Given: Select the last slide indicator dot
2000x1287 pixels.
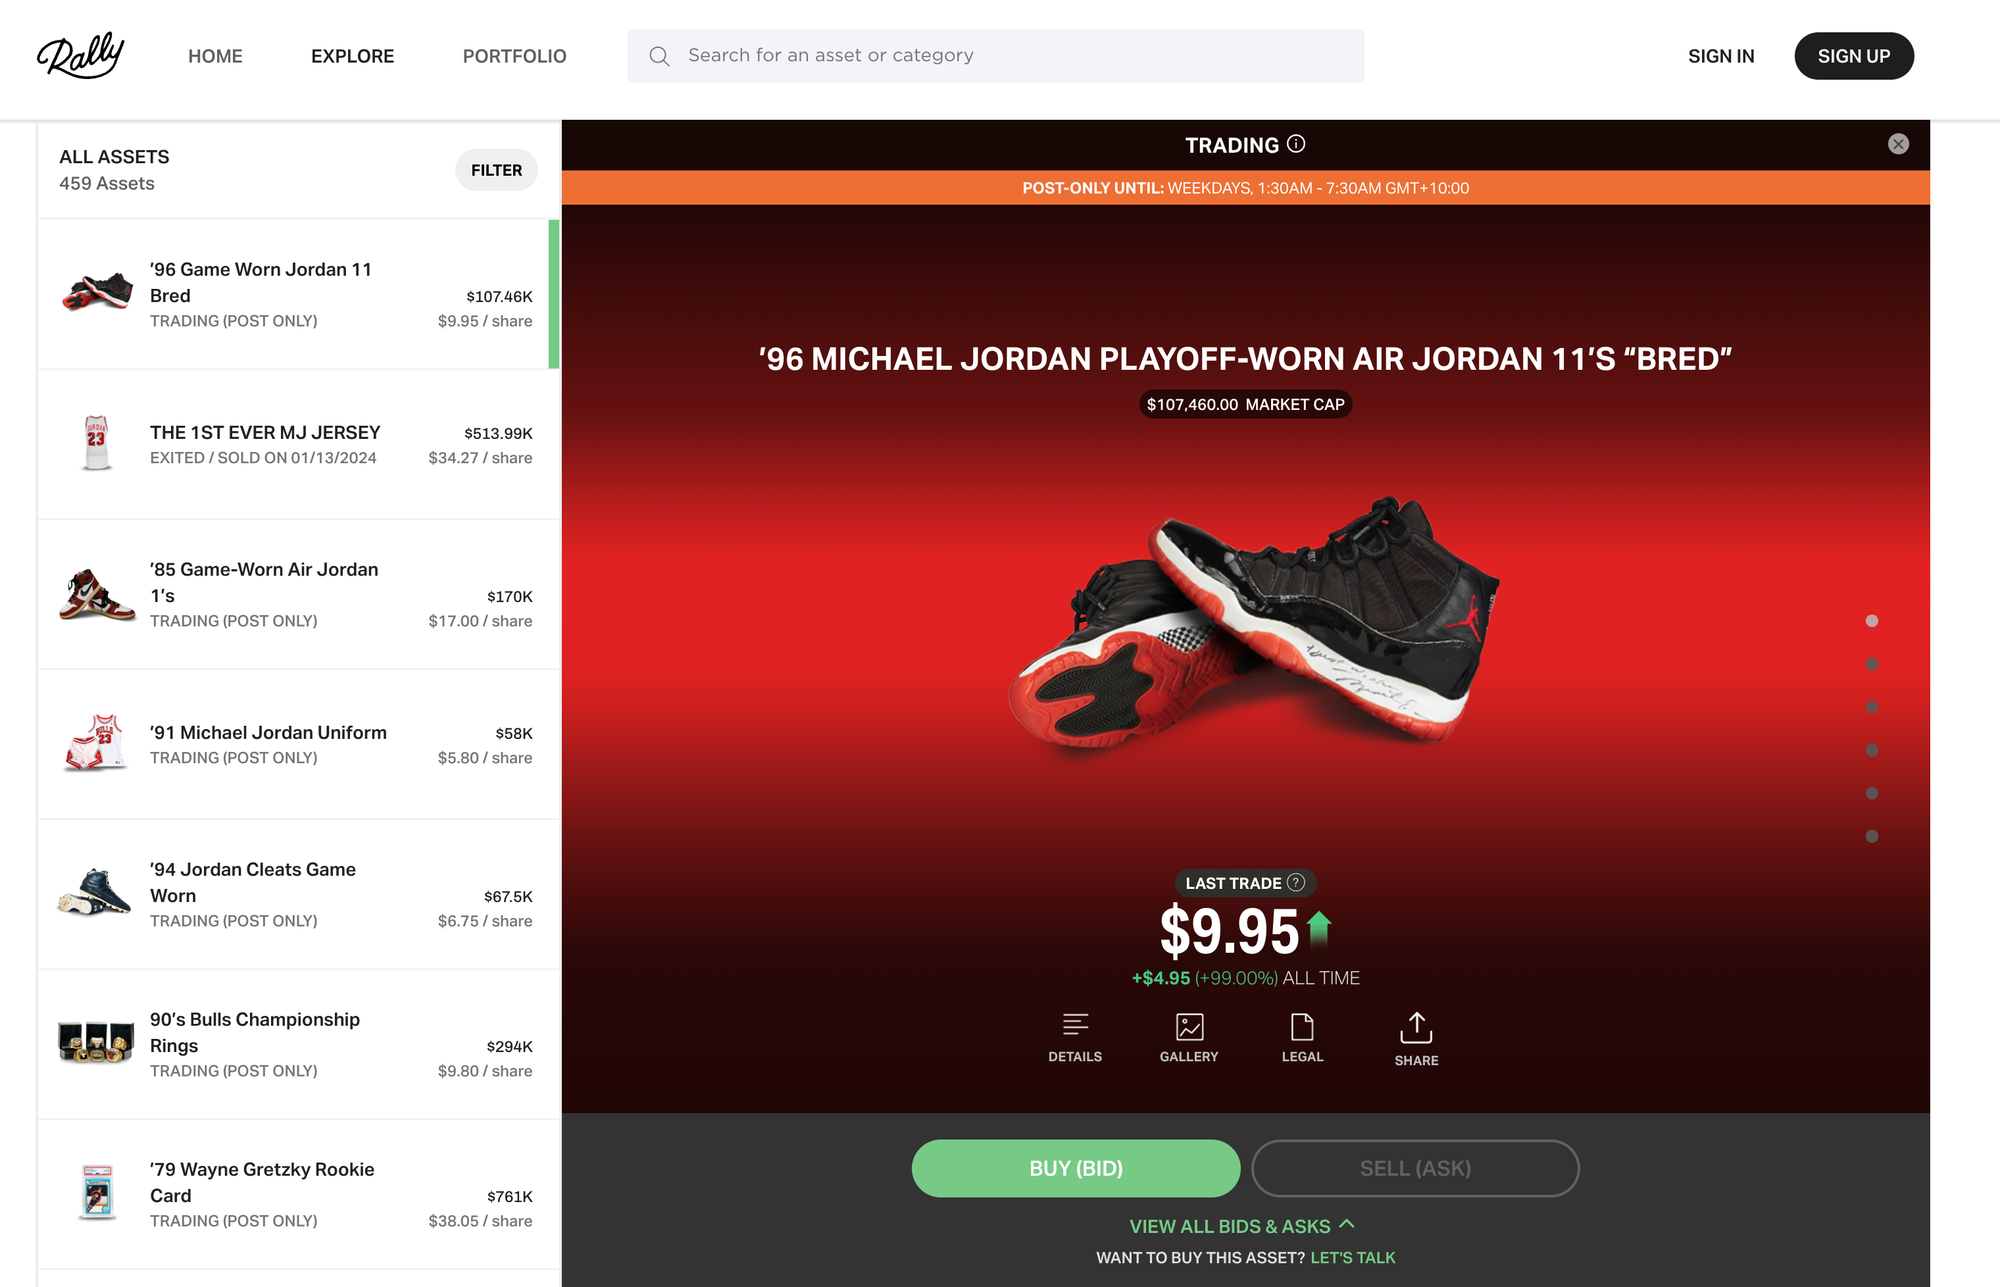Looking at the screenshot, I should (x=1872, y=836).
